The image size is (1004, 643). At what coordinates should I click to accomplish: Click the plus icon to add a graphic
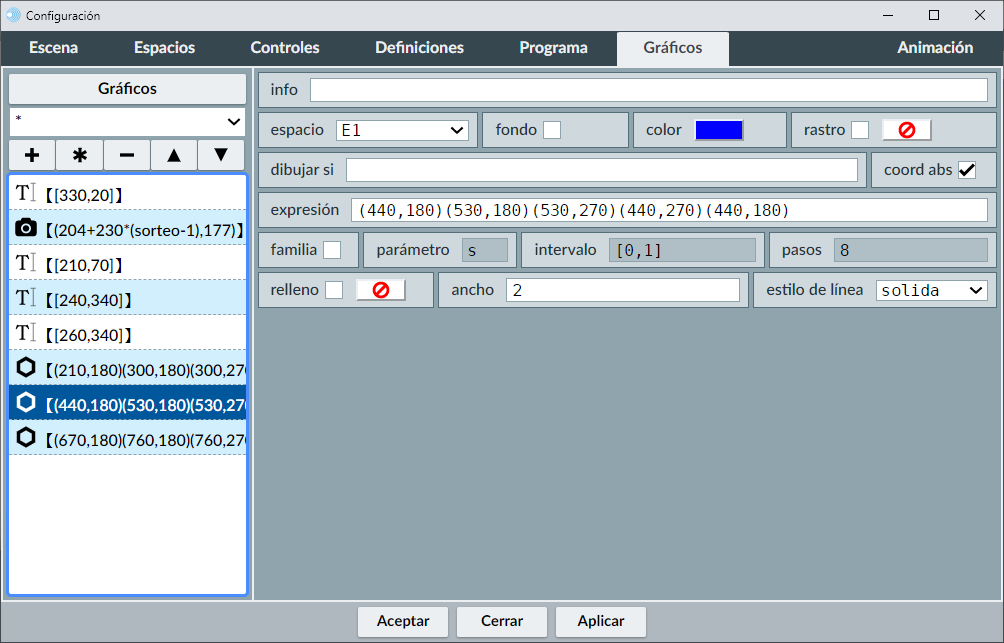(x=32, y=155)
